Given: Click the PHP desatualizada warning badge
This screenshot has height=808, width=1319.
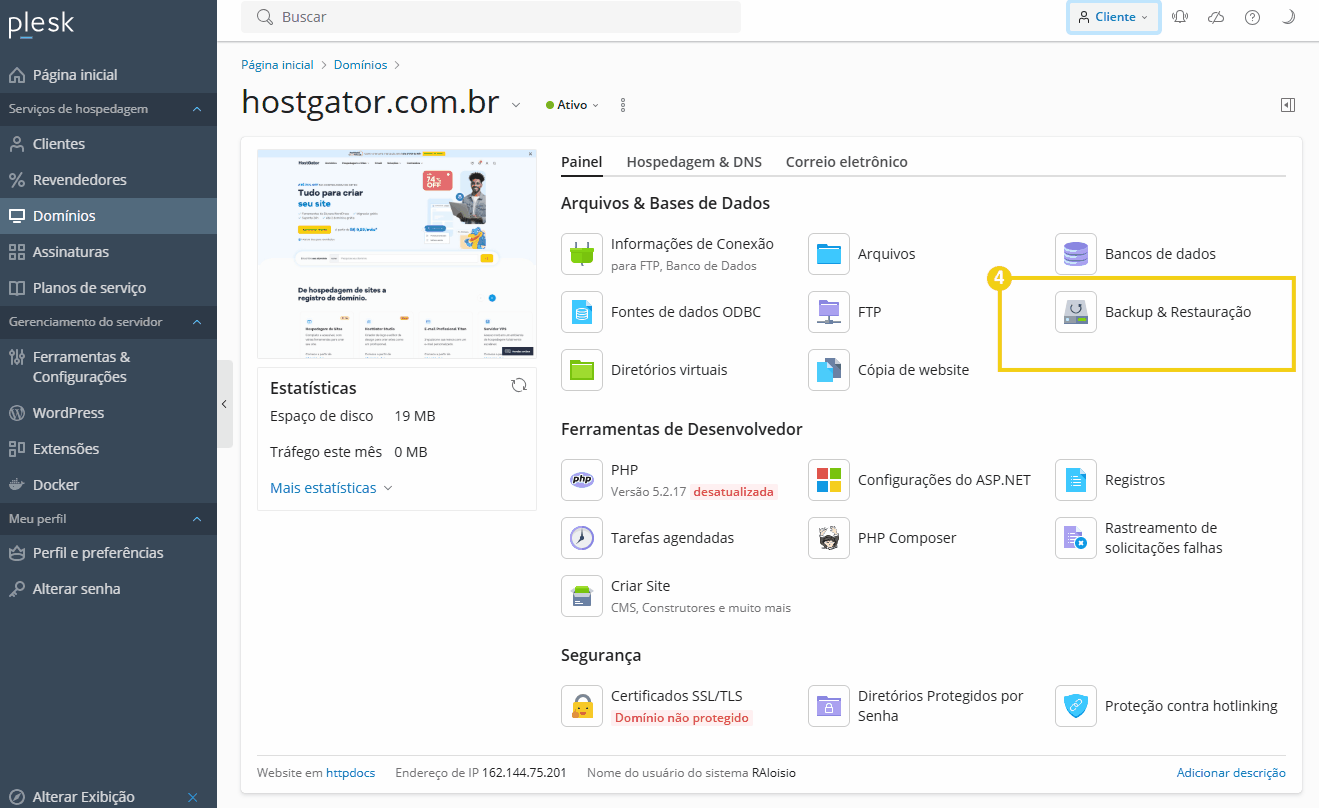Looking at the screenshot, I should tap(734, 492).
